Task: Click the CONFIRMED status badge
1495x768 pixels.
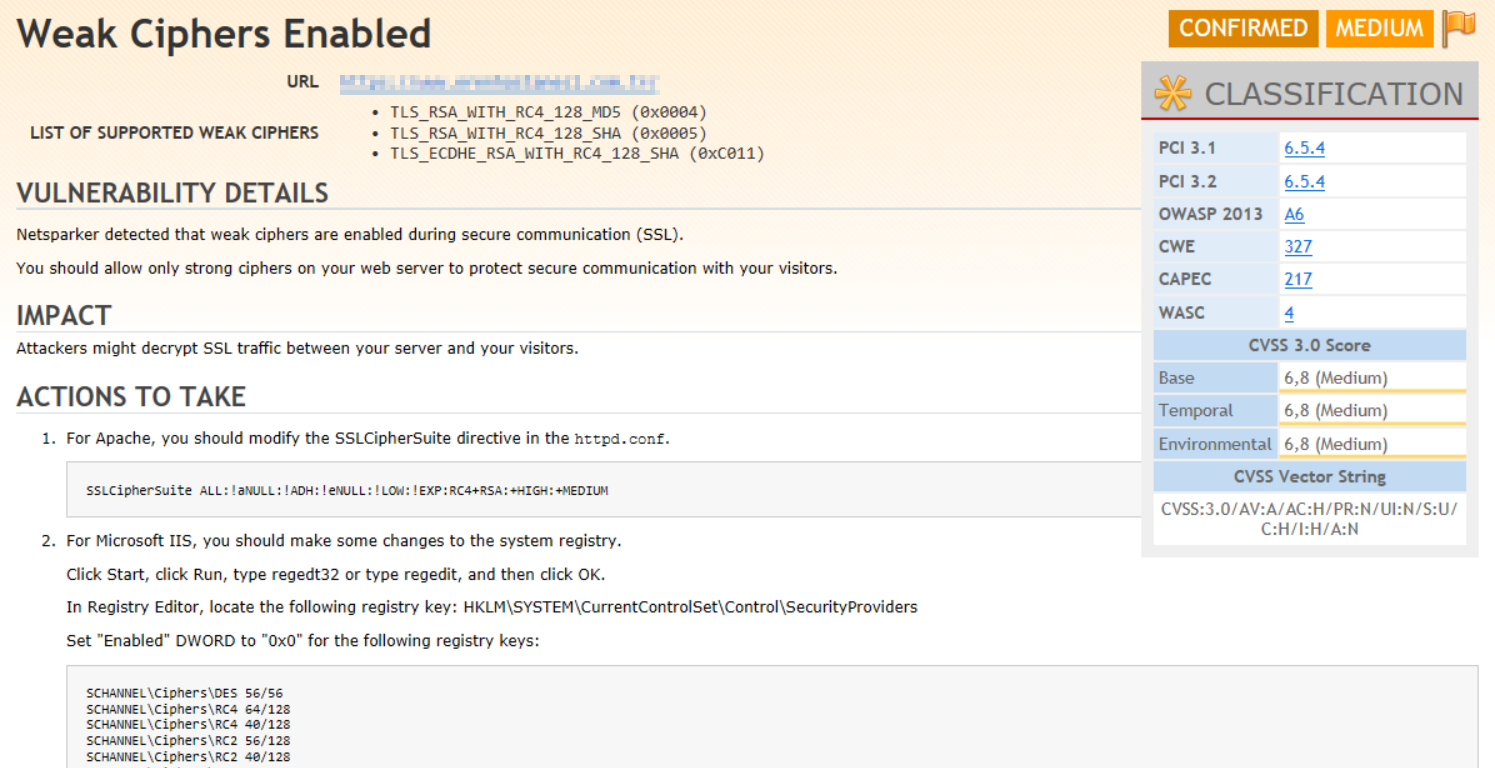Action: tap(1243, 28)
